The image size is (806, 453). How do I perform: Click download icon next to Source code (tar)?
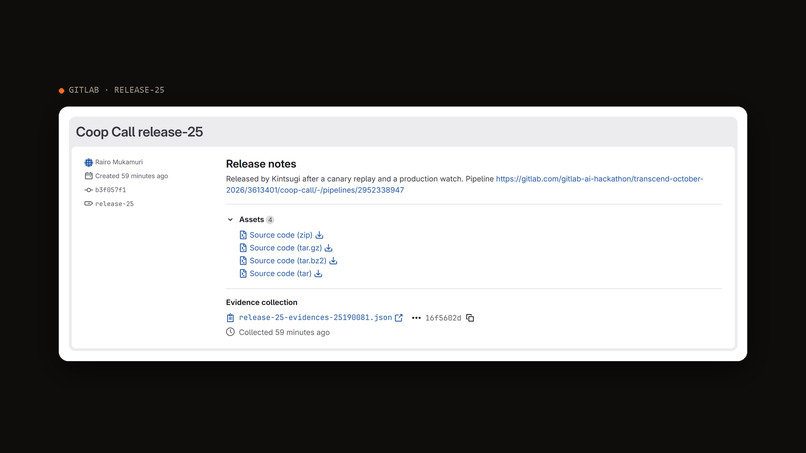point(318,274)
